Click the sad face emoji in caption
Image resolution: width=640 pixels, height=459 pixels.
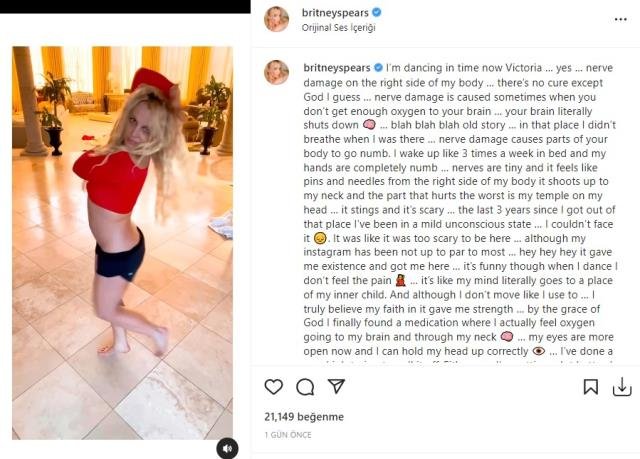click(x=320, y=238)
